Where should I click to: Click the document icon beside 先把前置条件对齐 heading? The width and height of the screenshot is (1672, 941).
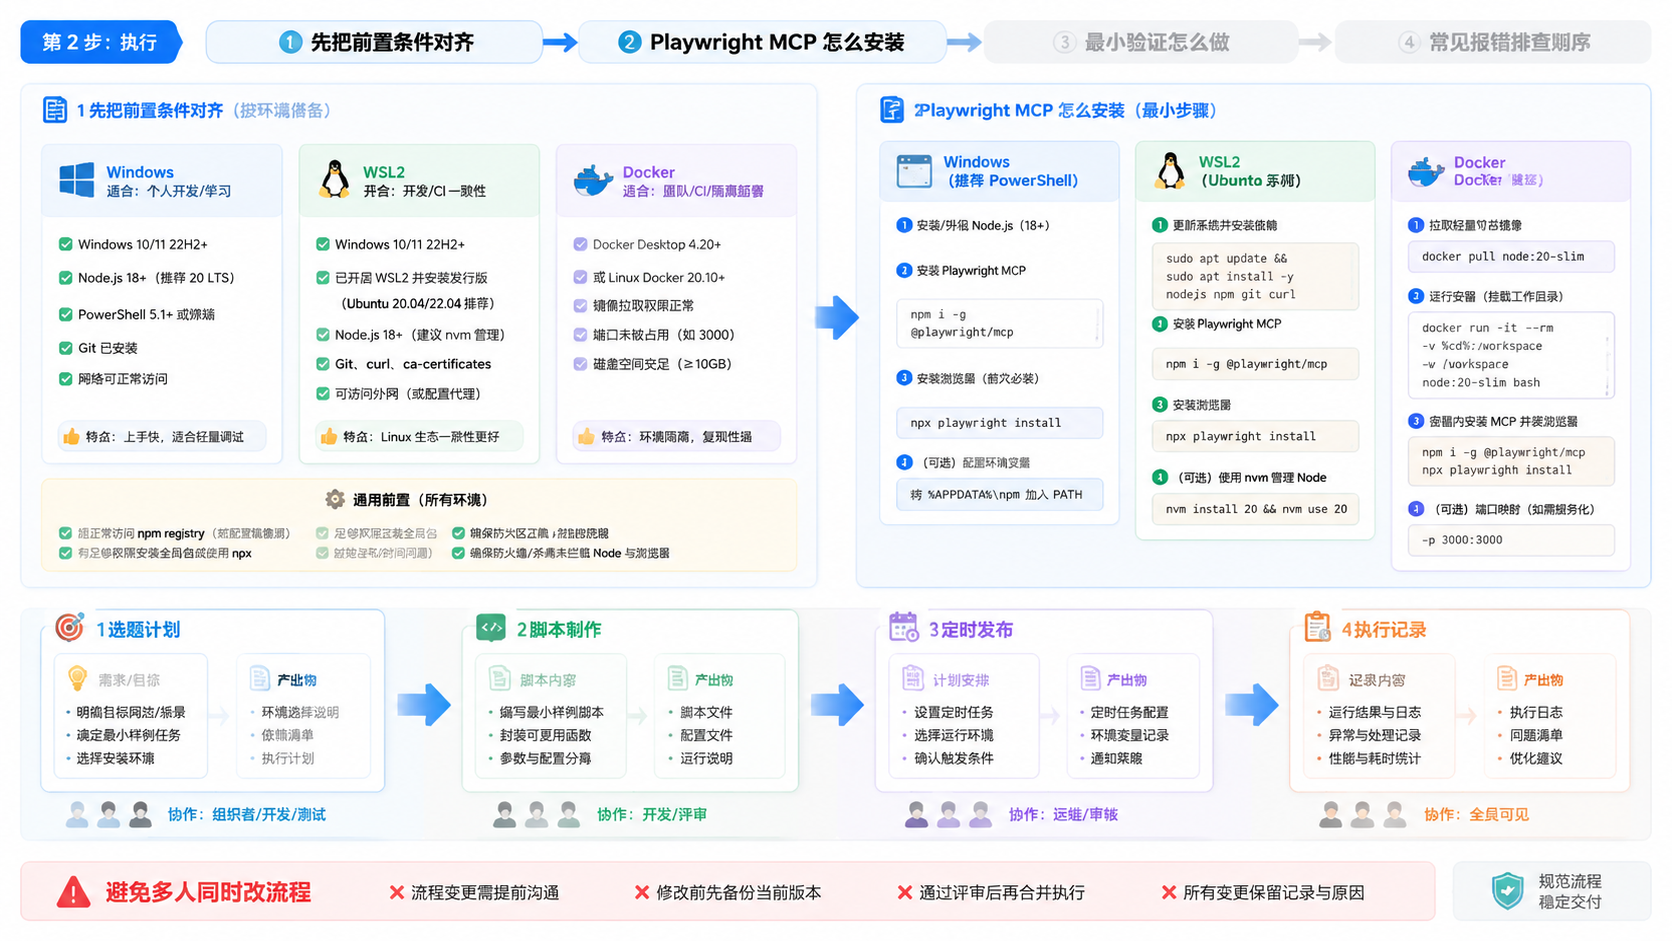tap(55, 110)
